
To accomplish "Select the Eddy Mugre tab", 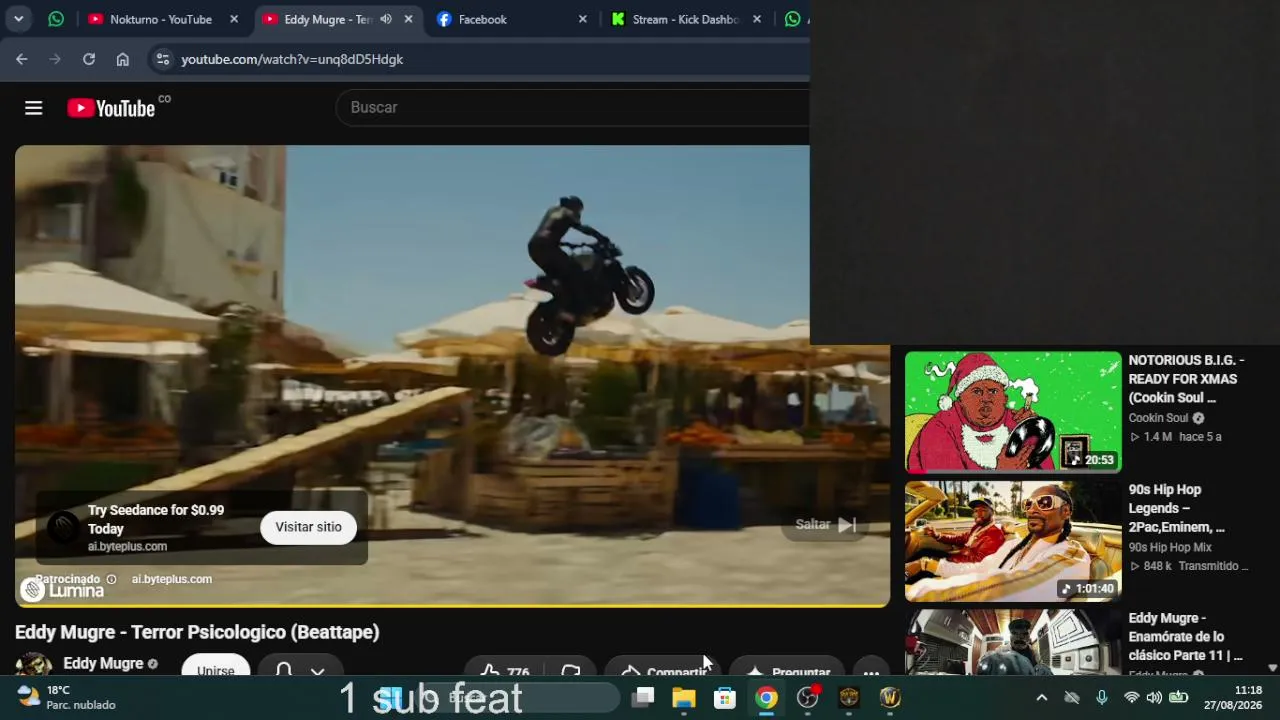I will tap(328, 19).
